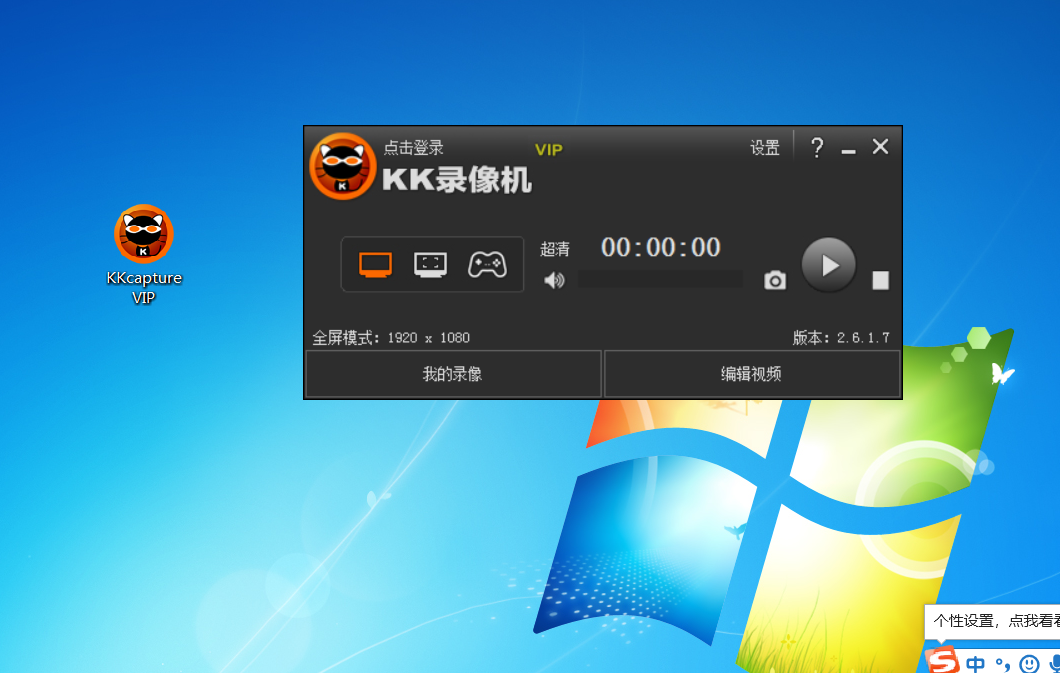The height and width of the screenshot is (673, 1060).
Task: Select region recording mode icon
Action: 431,265
